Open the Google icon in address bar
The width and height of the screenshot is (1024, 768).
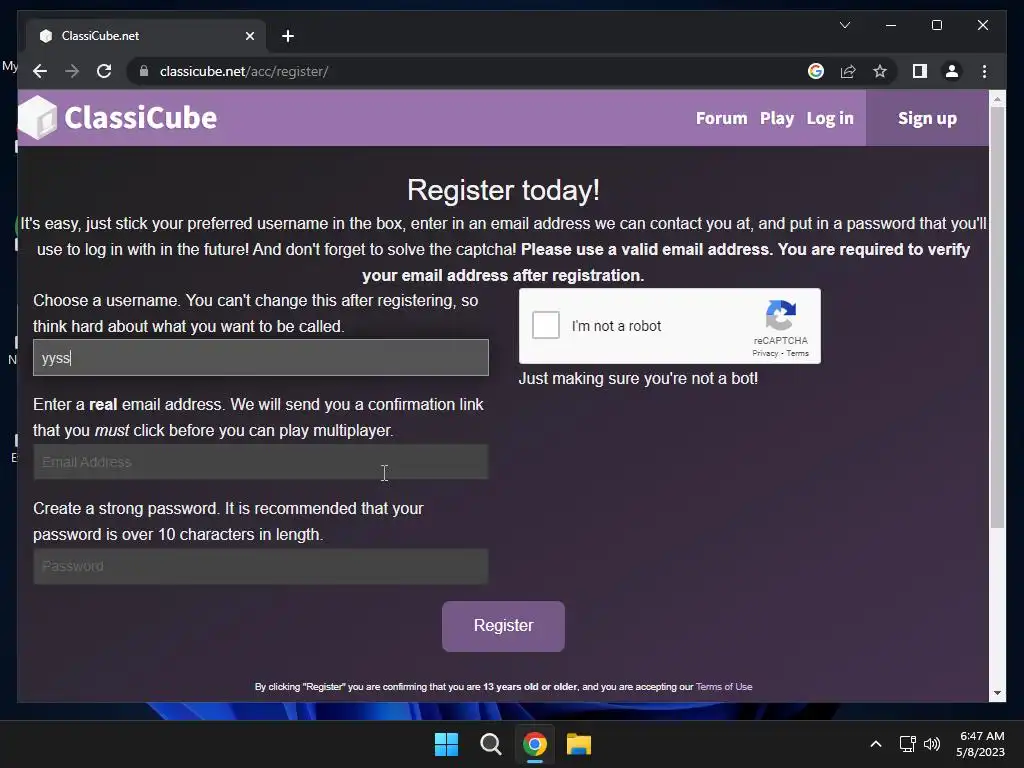816,71
